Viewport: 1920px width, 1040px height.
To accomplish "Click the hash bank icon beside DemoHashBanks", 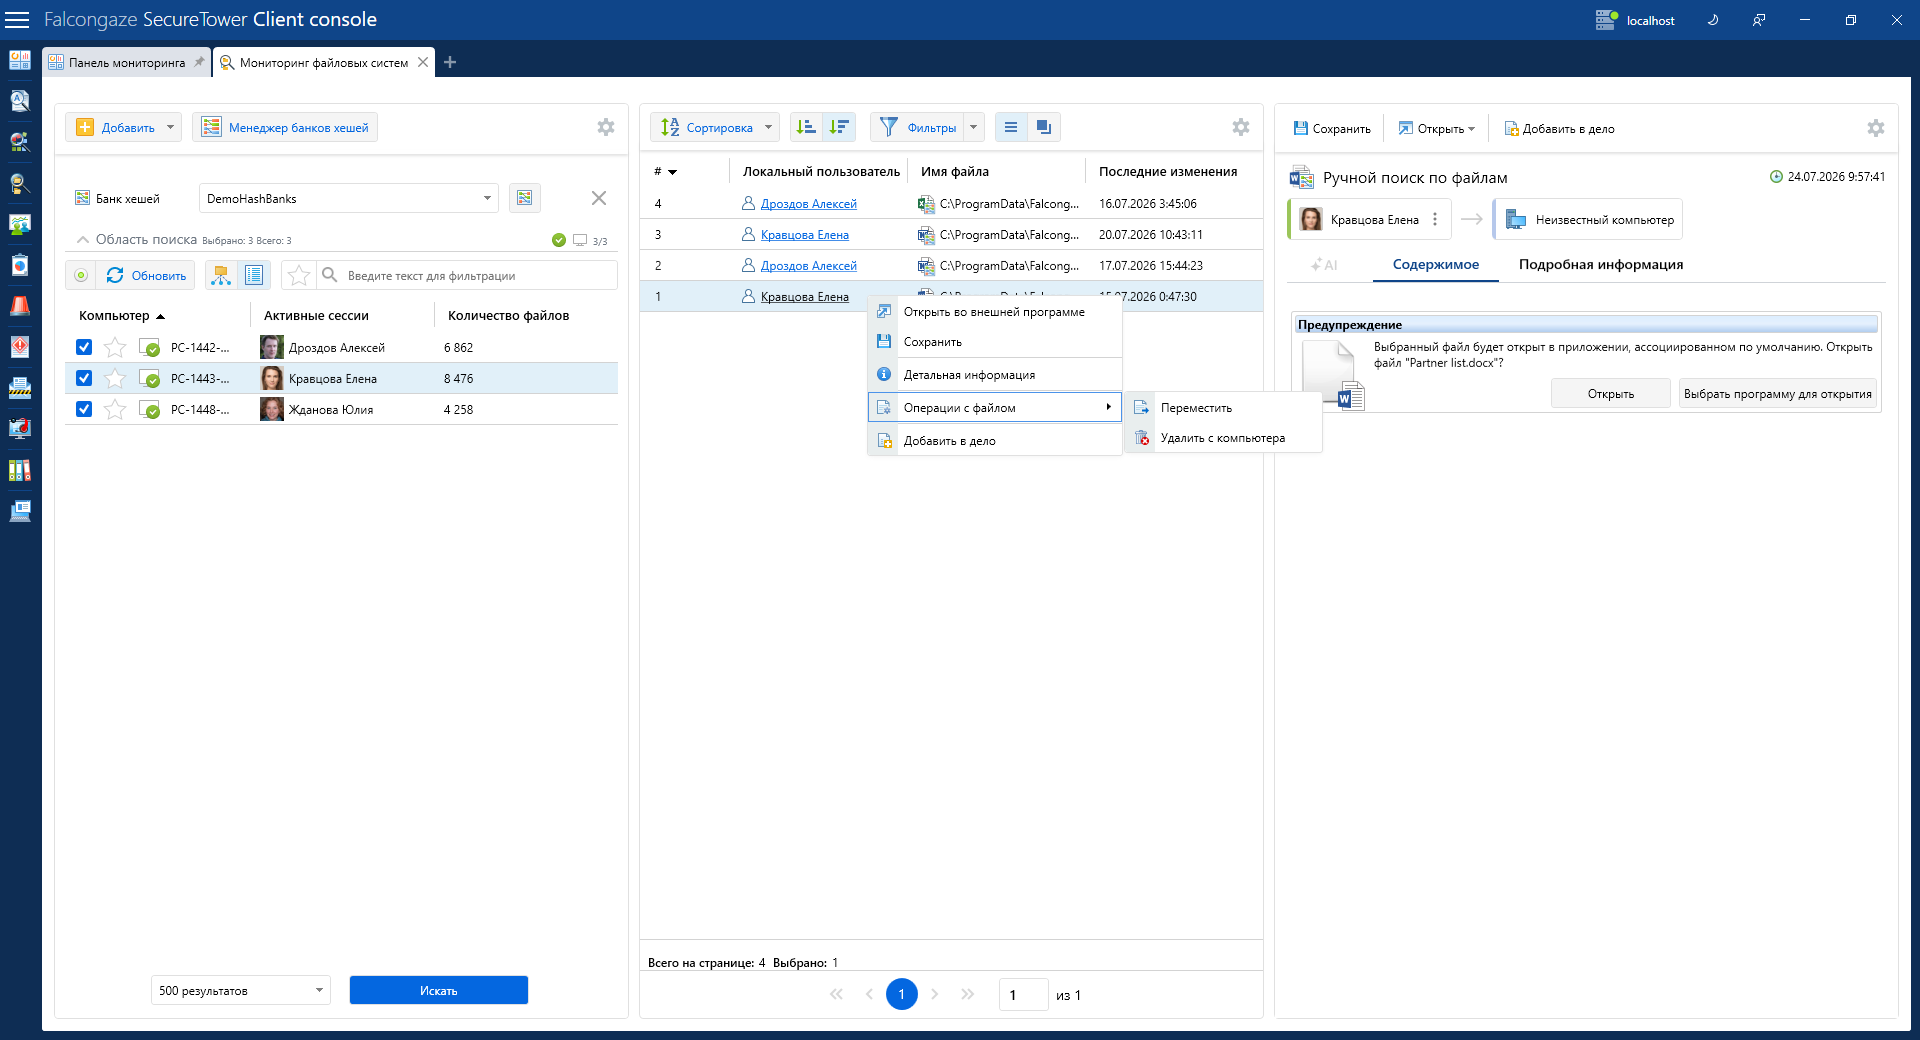I will click(x=525, y=198).
